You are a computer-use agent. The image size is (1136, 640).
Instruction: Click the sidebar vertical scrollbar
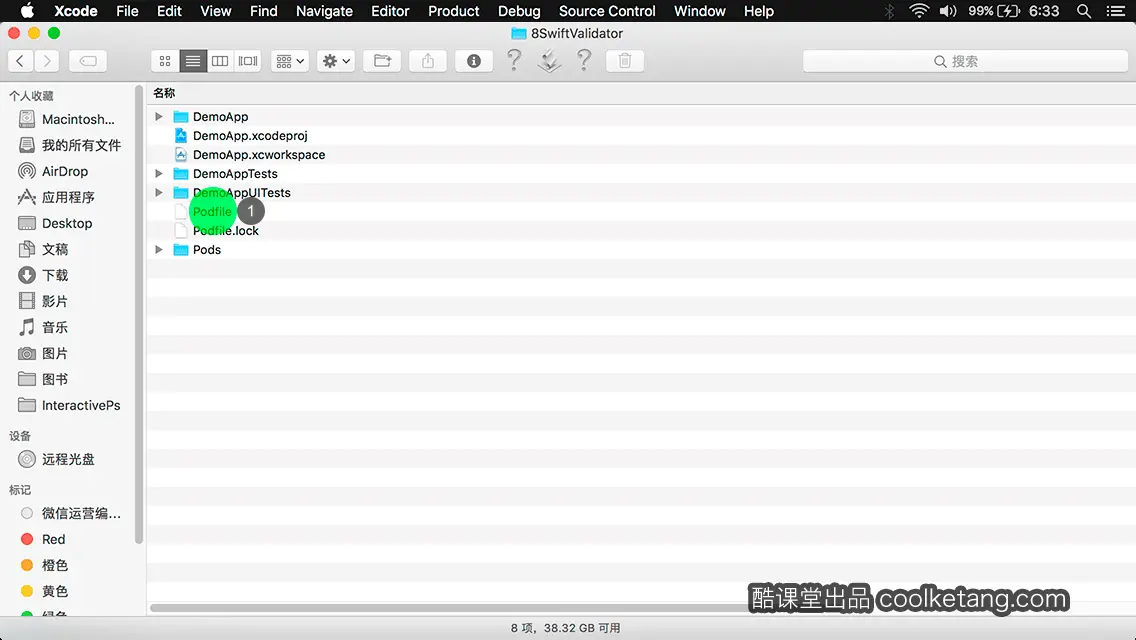(139, 315)
